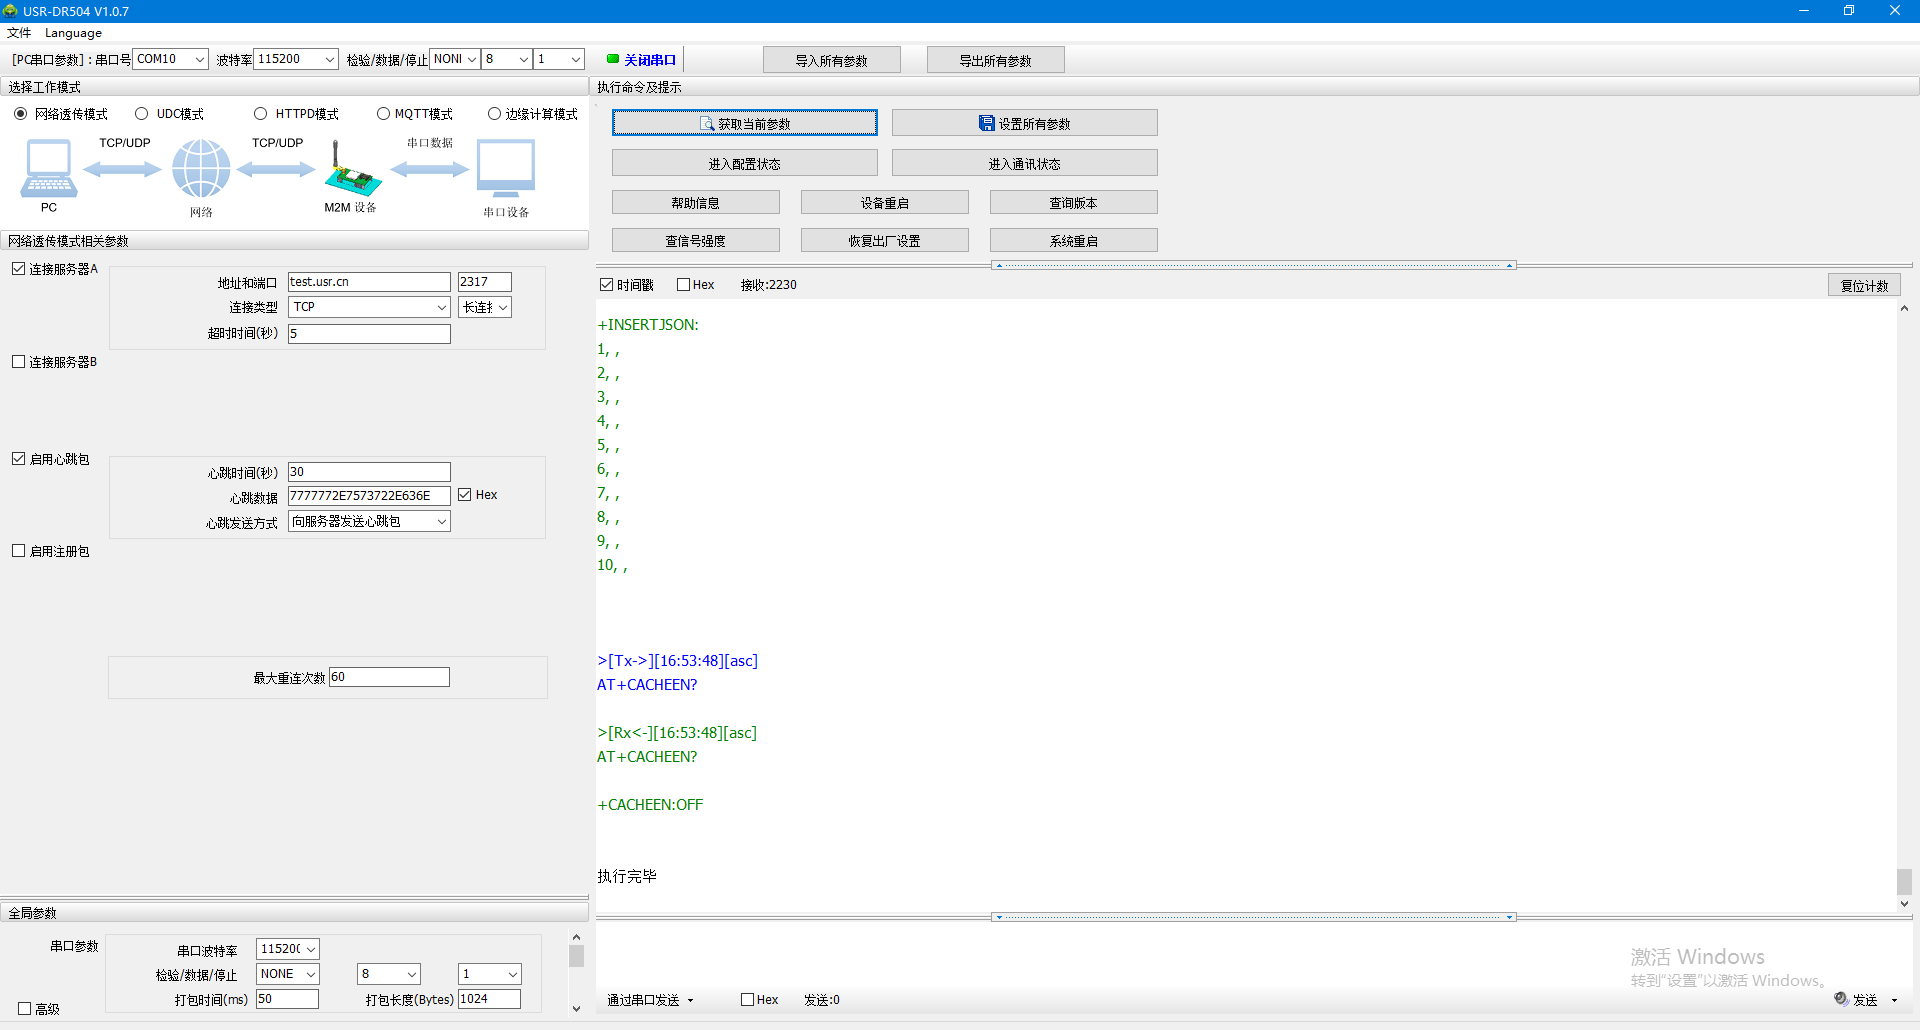Click the 设备重启 button

(x=884, y=203)
